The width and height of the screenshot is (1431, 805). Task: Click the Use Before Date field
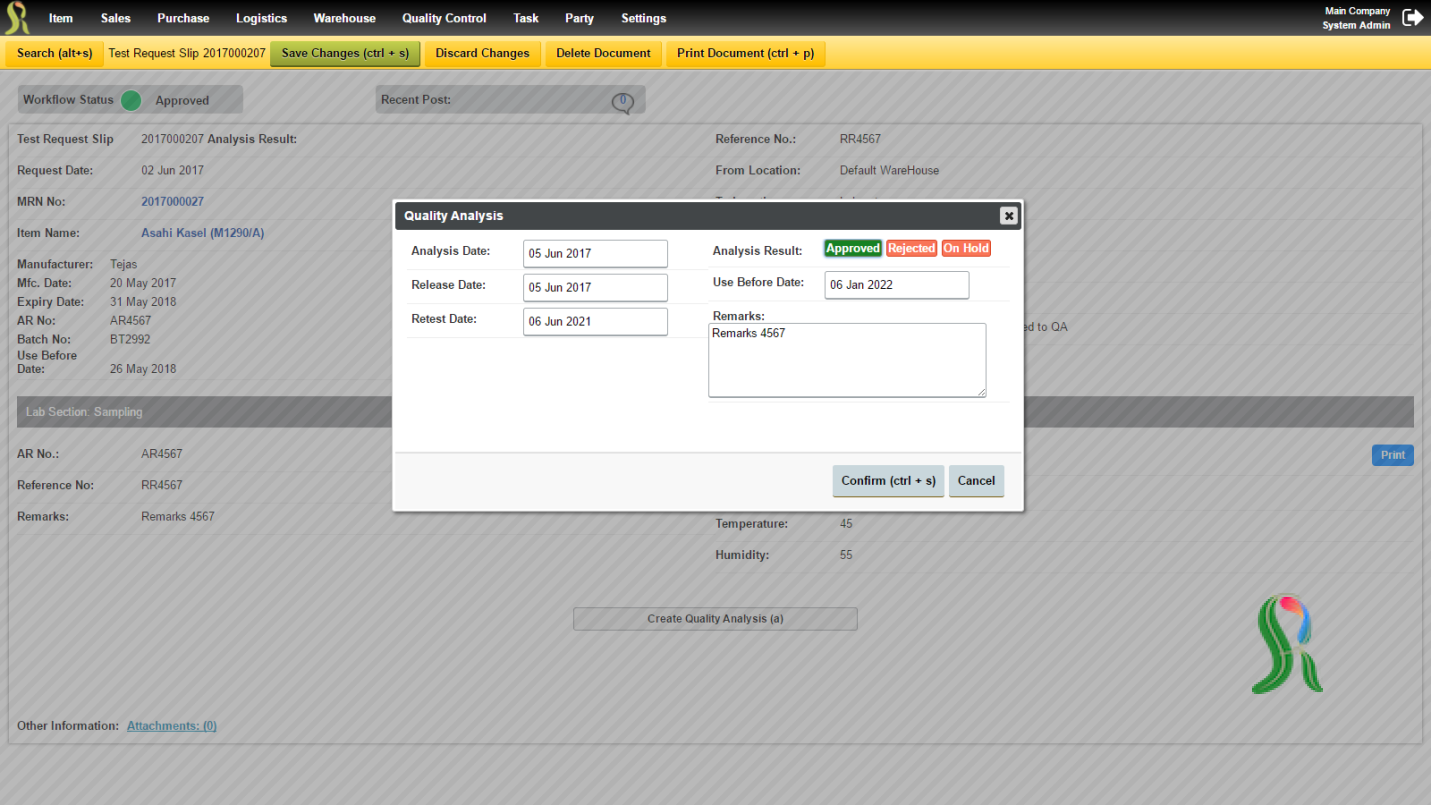897,285
